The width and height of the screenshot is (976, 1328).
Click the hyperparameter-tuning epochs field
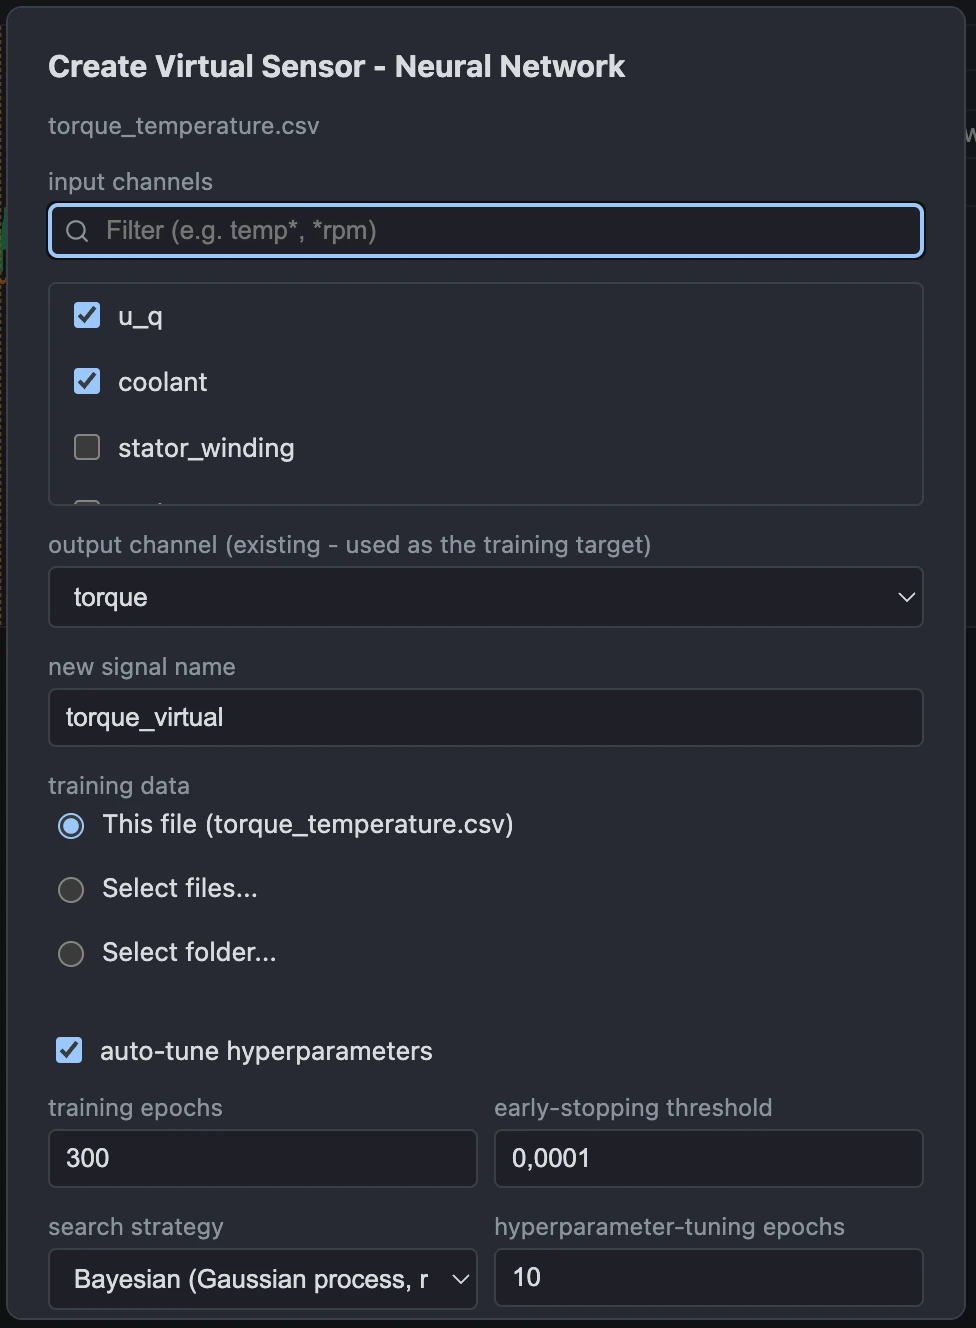coord(708,1277)
